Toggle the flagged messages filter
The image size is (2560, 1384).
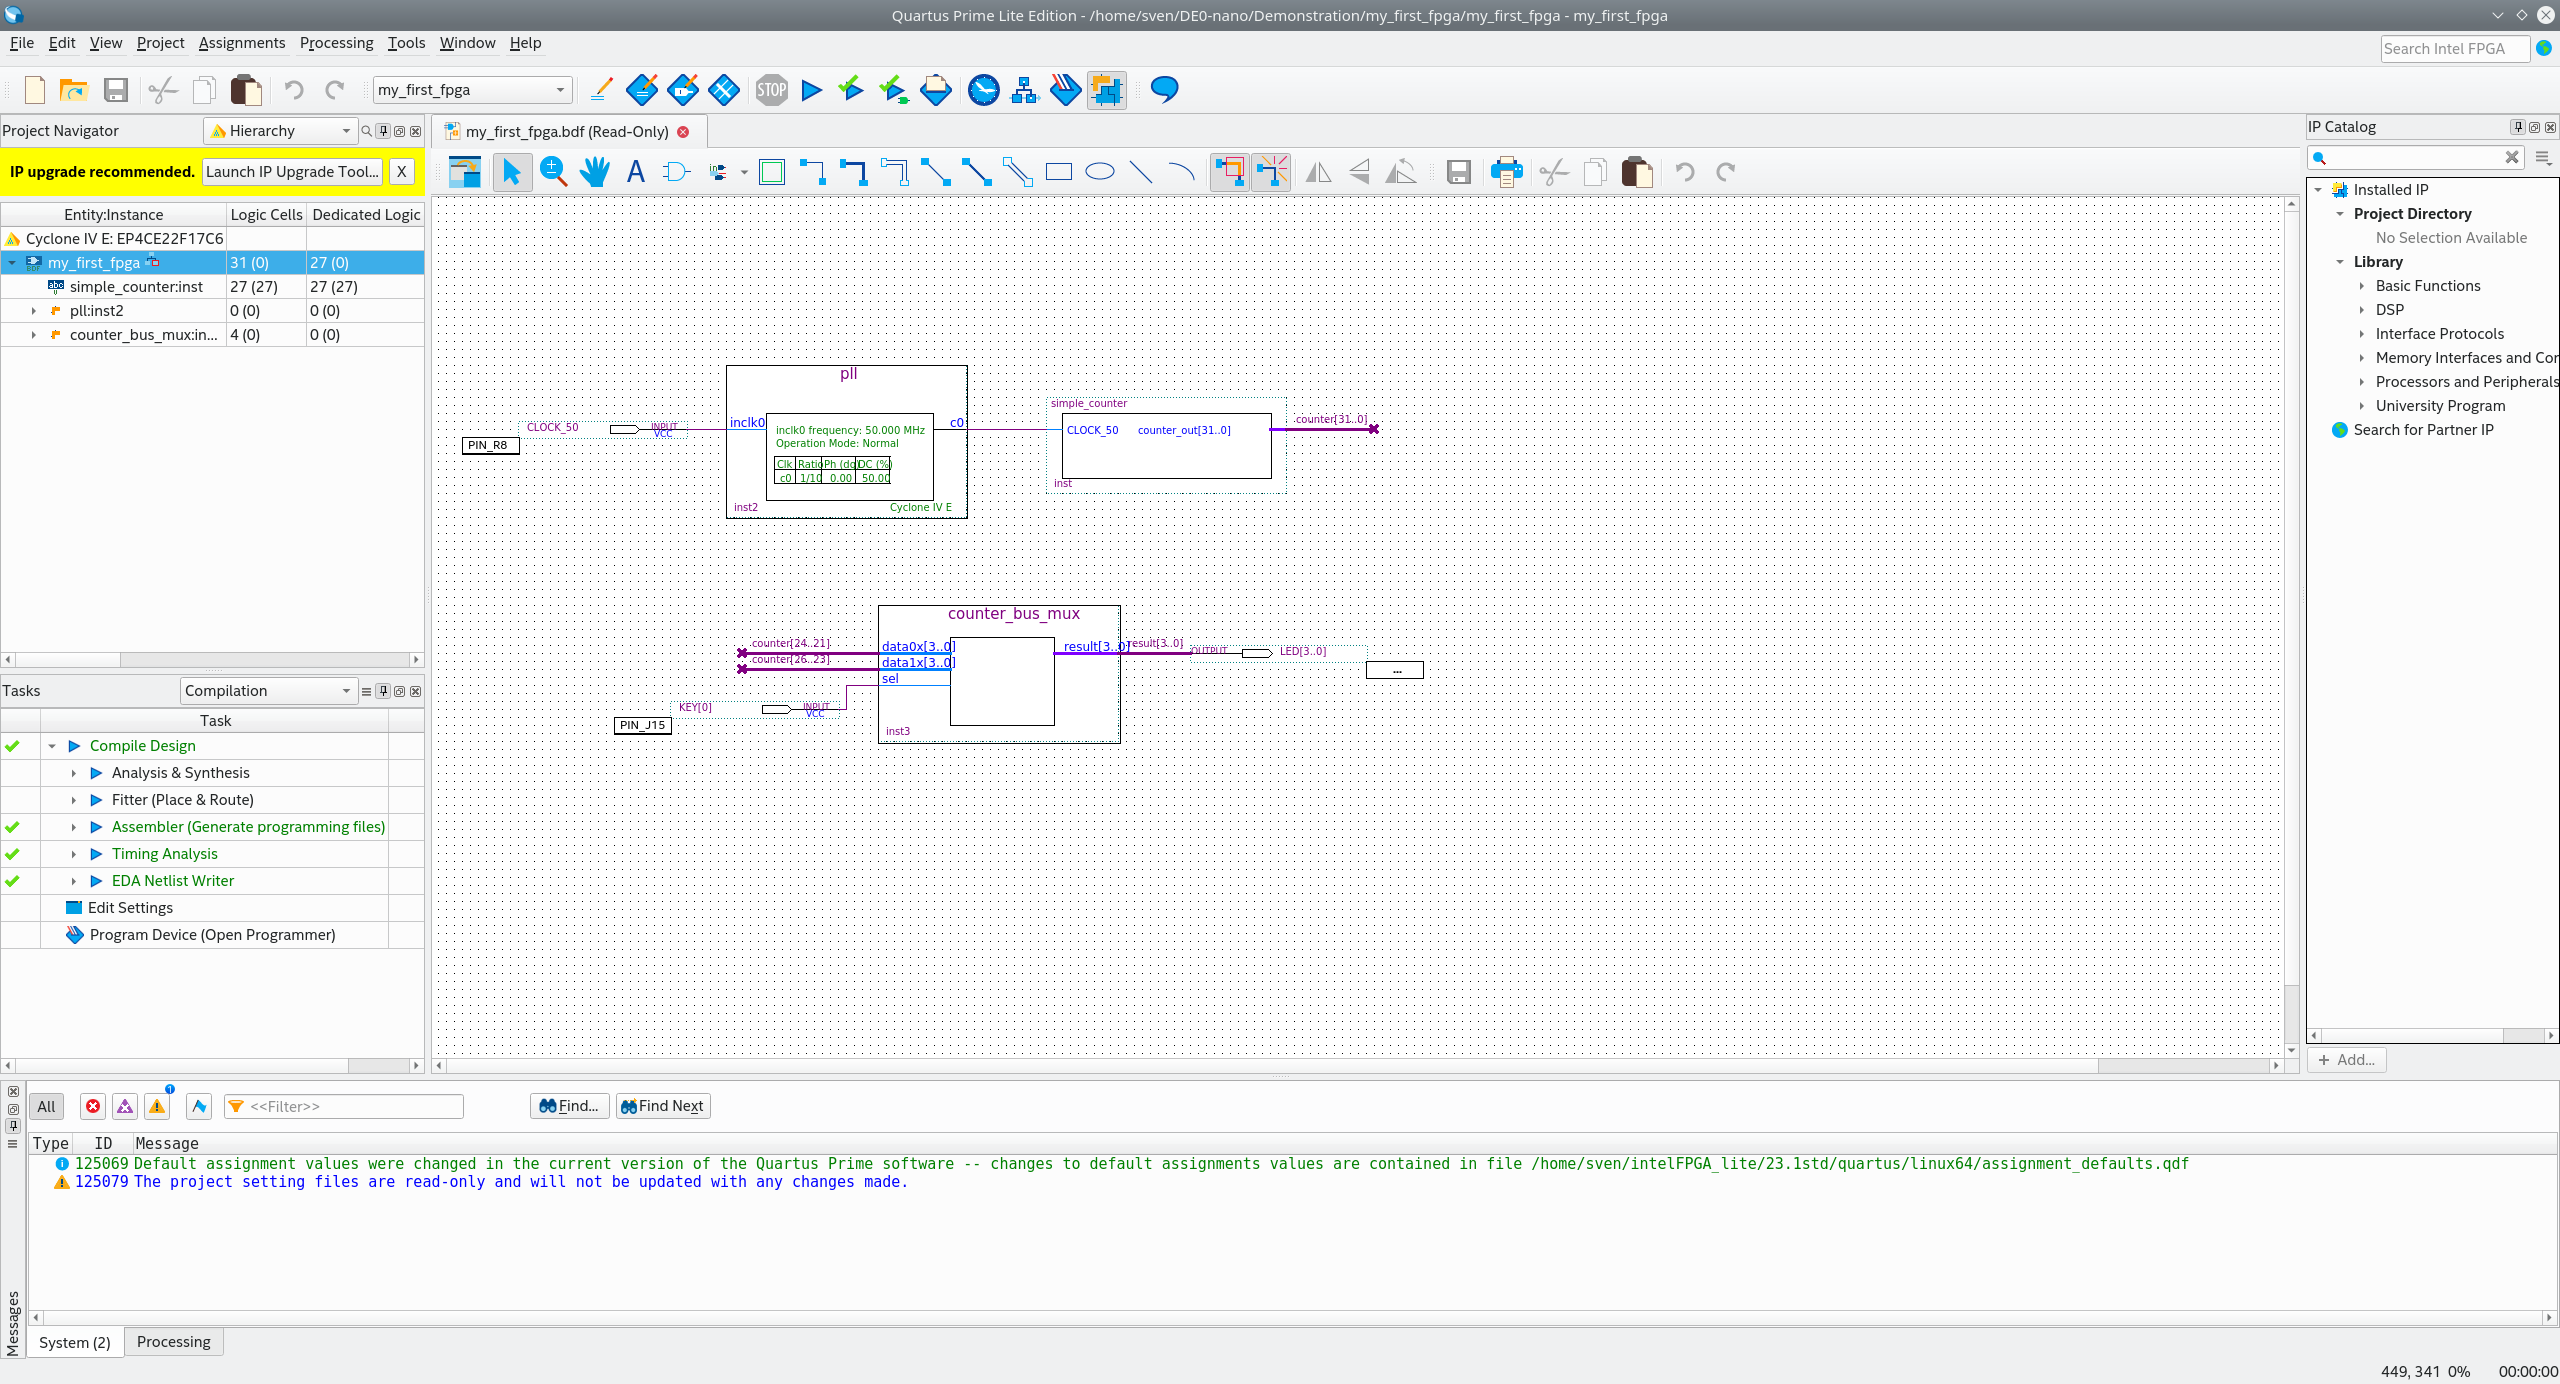199,1106
